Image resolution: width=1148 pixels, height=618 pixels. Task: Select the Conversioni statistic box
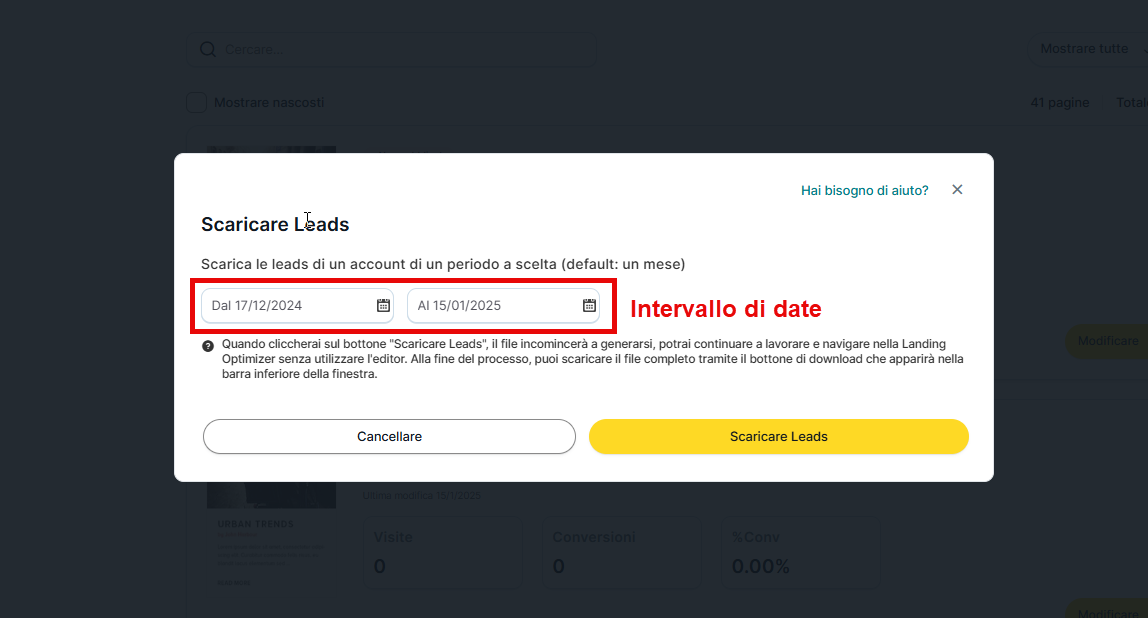pos(622,552)
